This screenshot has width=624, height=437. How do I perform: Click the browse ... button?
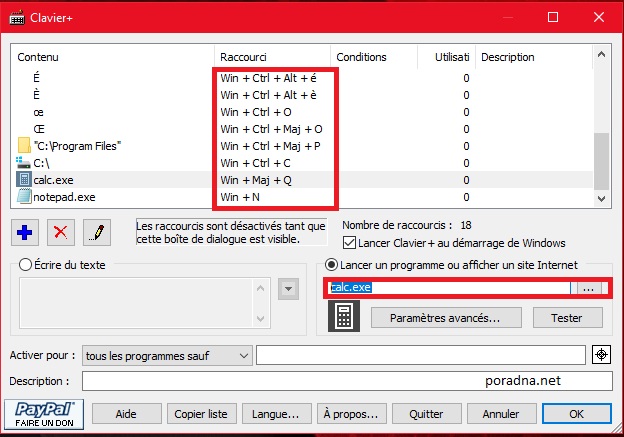coord(588,288)
